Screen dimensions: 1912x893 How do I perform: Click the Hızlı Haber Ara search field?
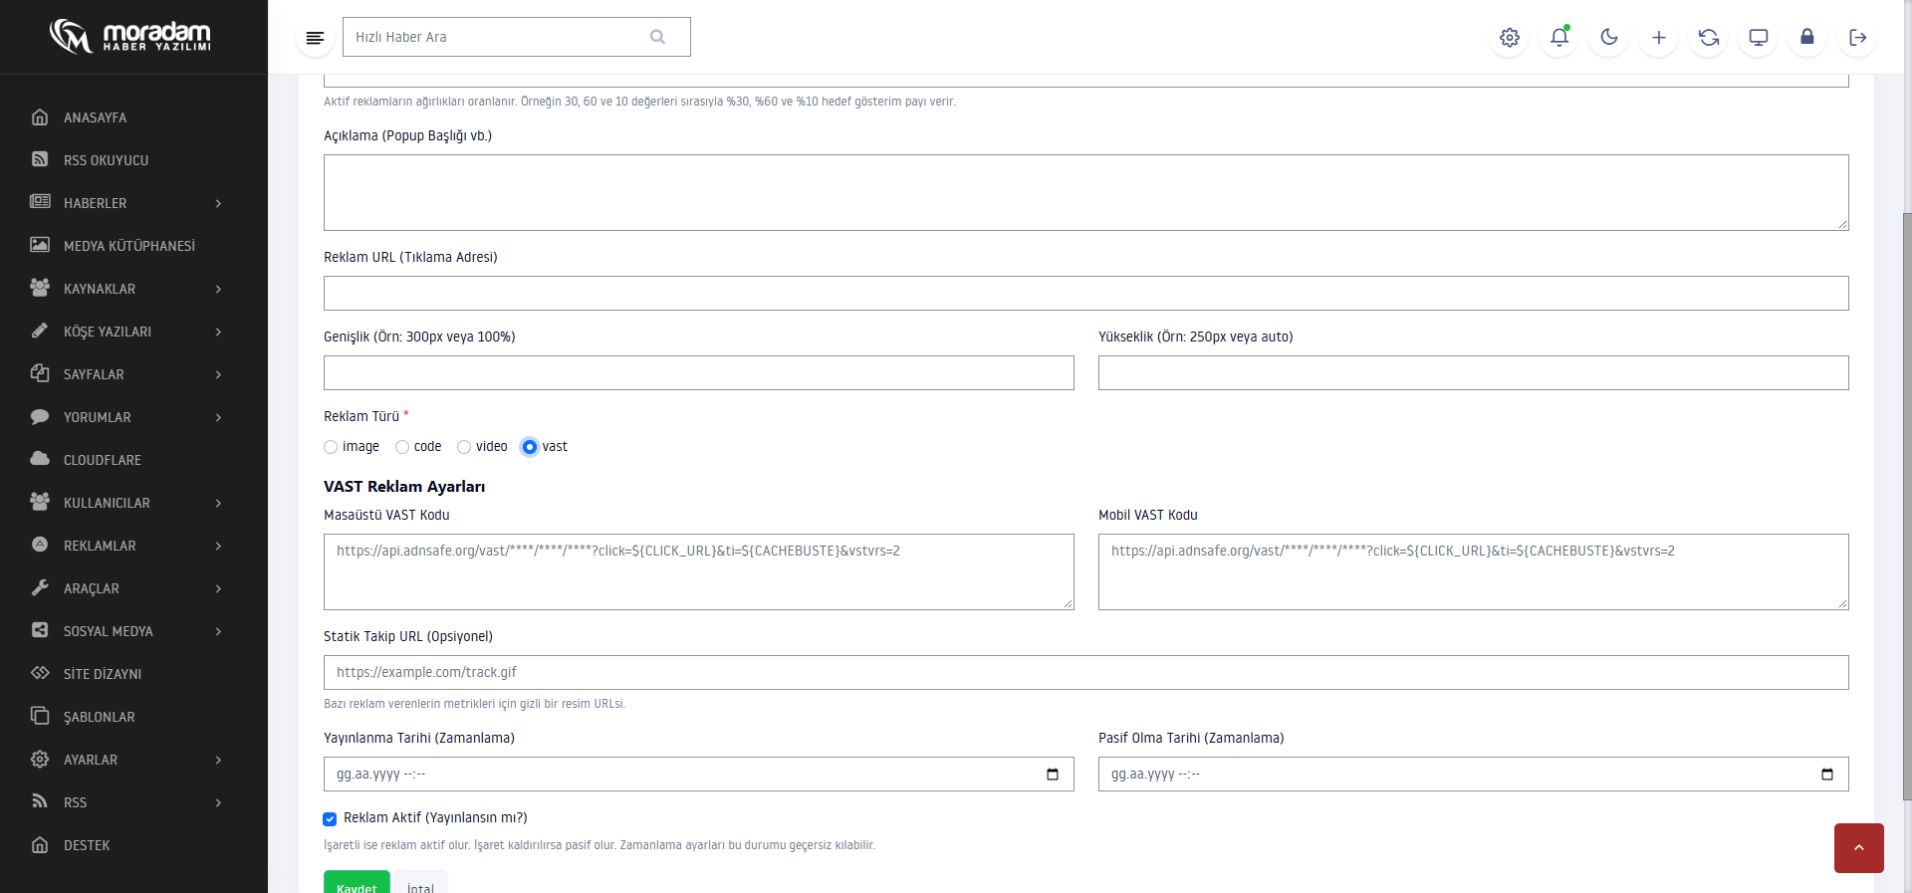click(516, 37)
